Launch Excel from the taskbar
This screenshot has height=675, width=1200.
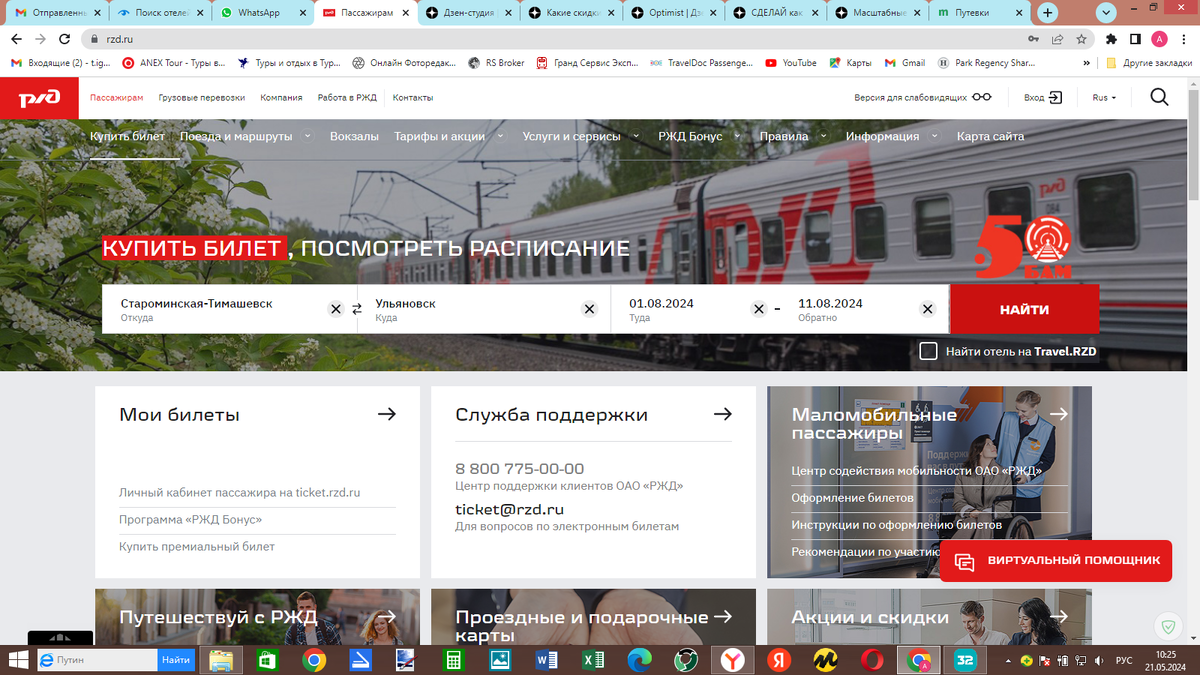click(593, 660)
